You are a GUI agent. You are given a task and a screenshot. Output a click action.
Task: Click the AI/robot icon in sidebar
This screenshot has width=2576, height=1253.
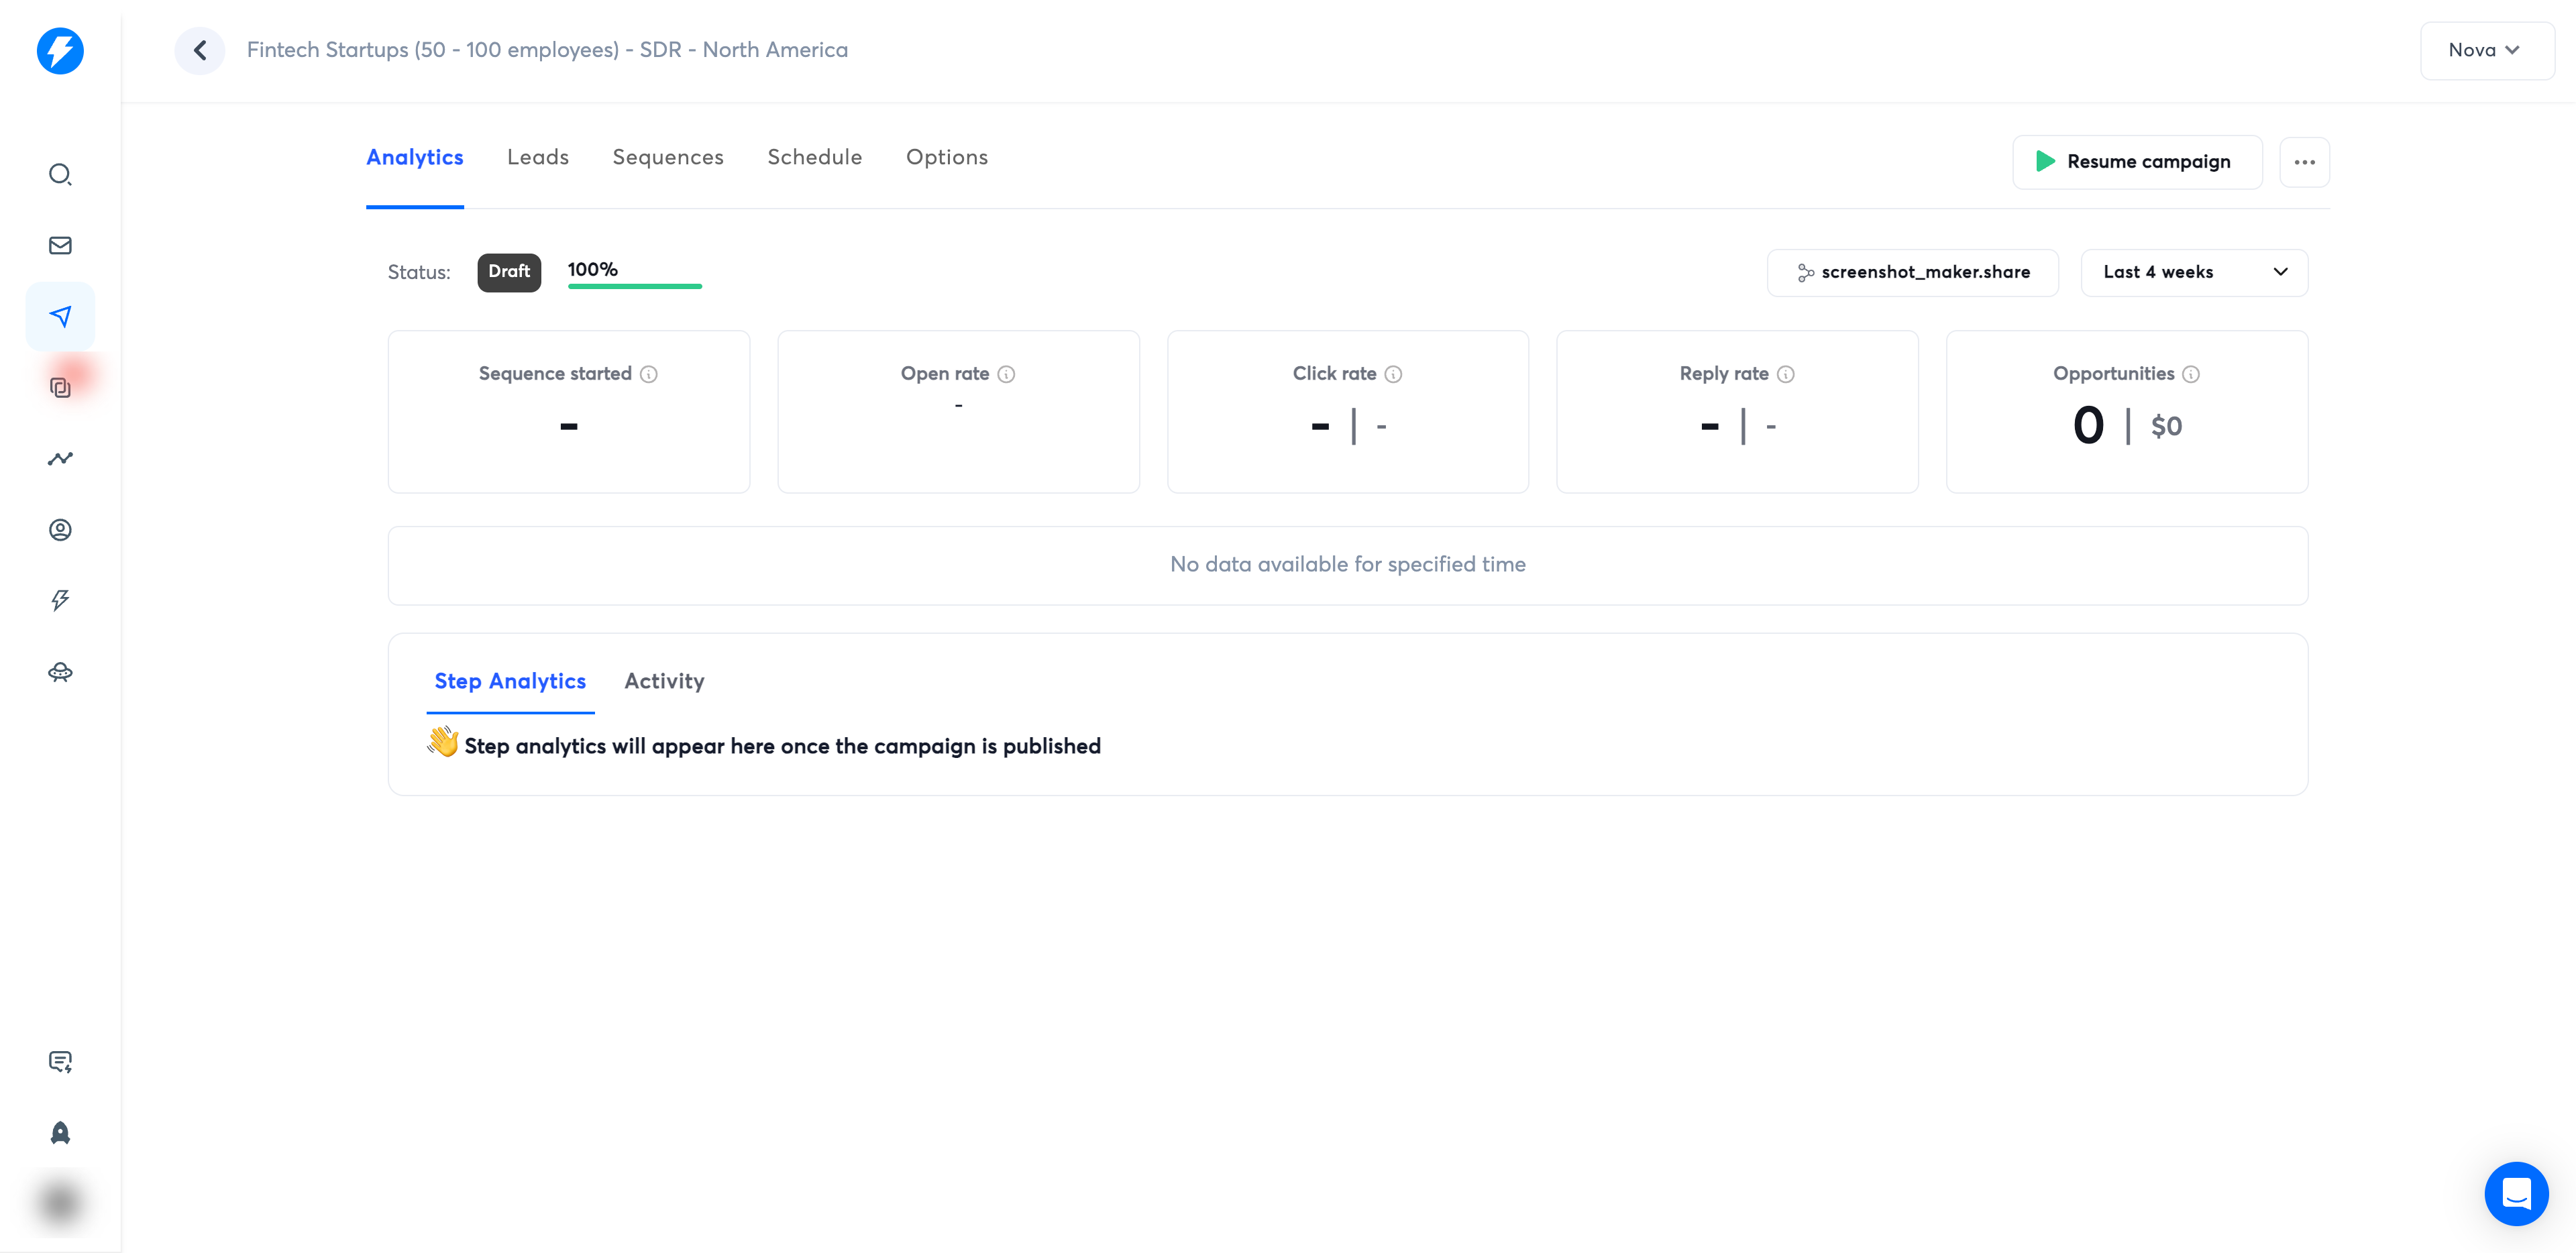click(x=61, y=671)
